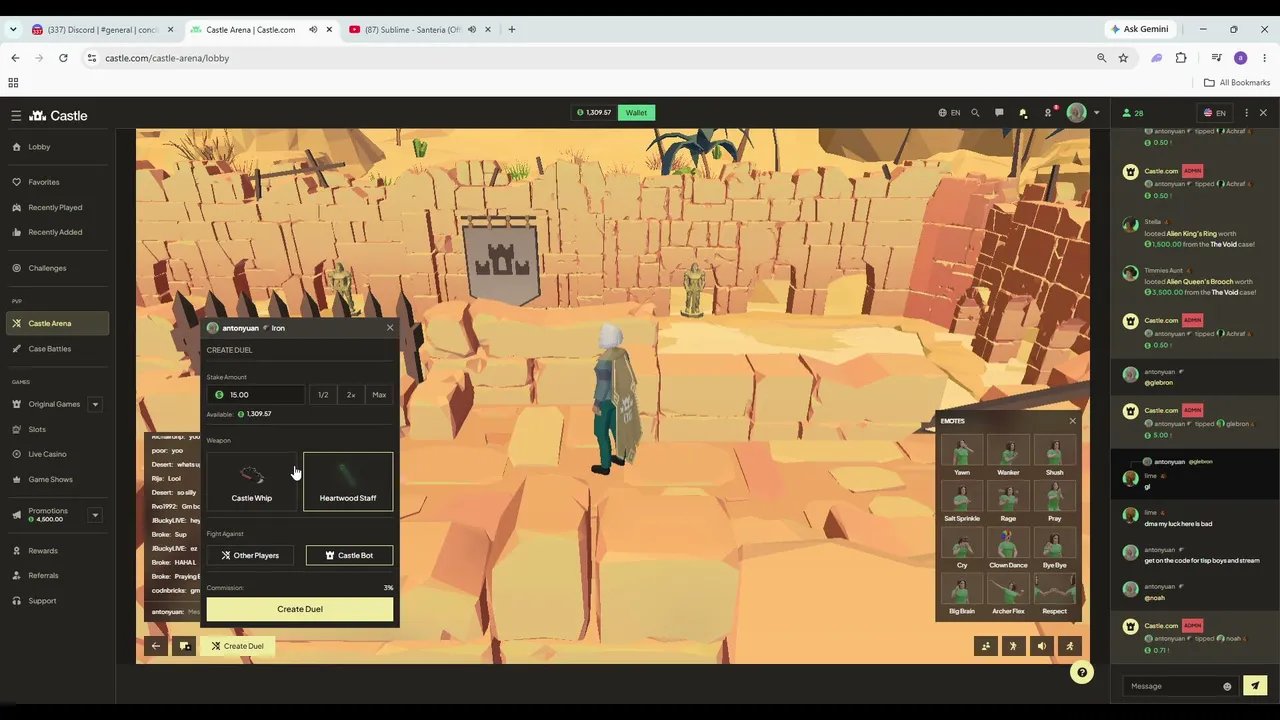Select Castle Whip weapon

coord(252,481)
